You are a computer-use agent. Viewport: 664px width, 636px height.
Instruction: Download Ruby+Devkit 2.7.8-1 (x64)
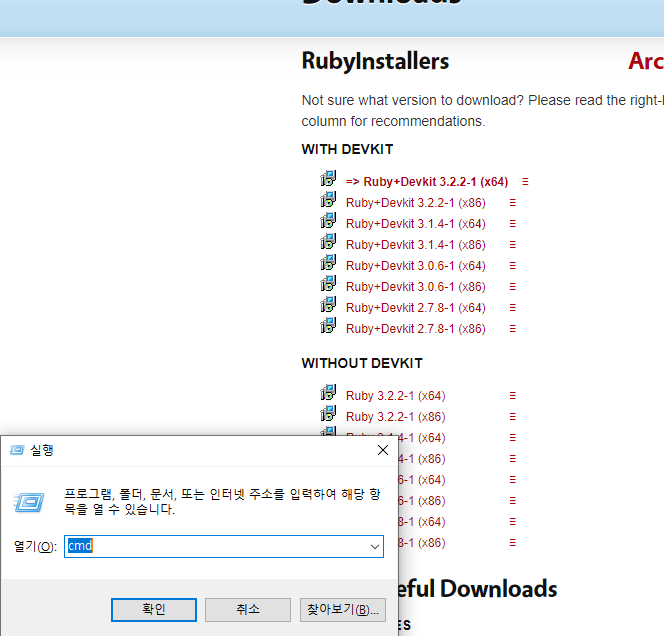[x=415, y=308]
